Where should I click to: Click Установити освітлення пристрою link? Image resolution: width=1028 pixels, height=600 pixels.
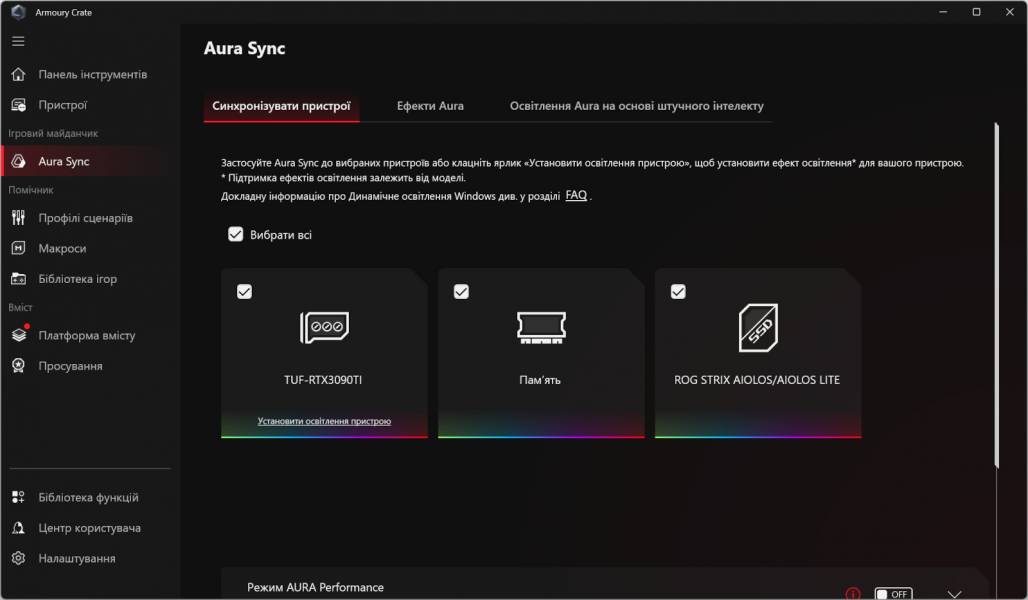pyautogui.click(x=324, y=421)
